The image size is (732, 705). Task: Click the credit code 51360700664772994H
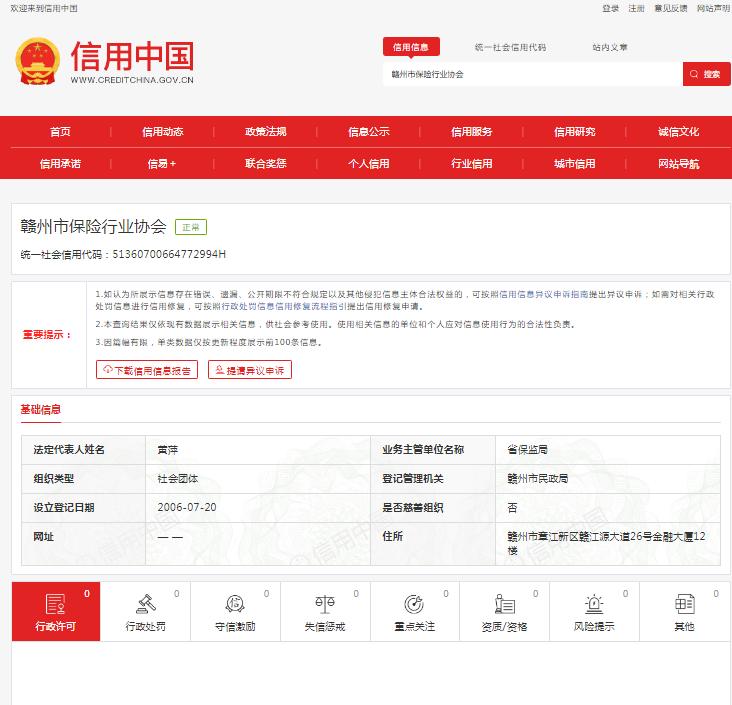tap(169, 254)
